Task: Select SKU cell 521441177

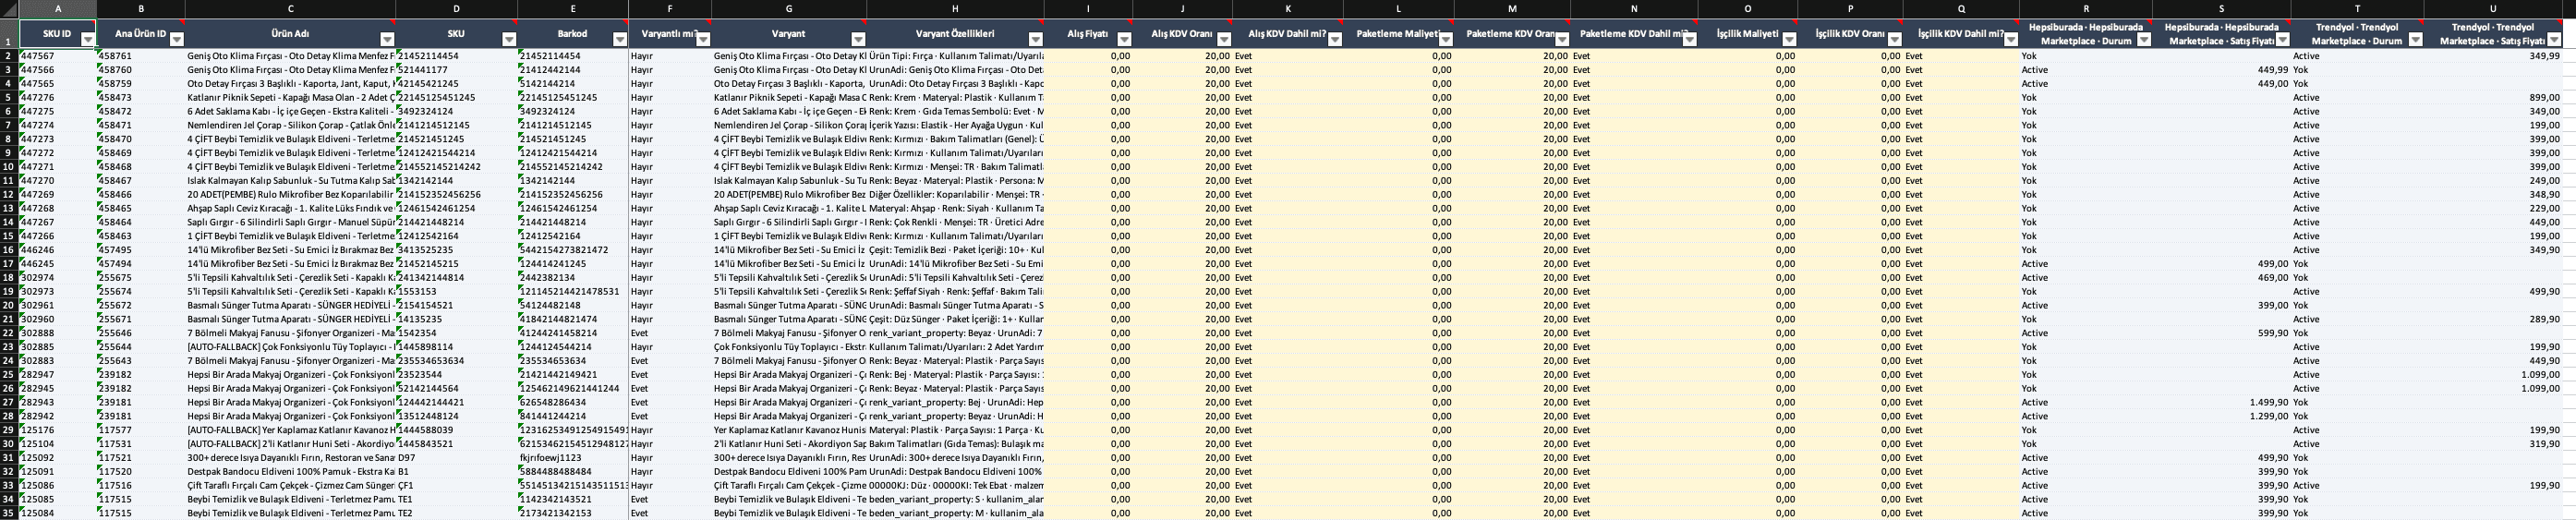Action: pos(456,70)
